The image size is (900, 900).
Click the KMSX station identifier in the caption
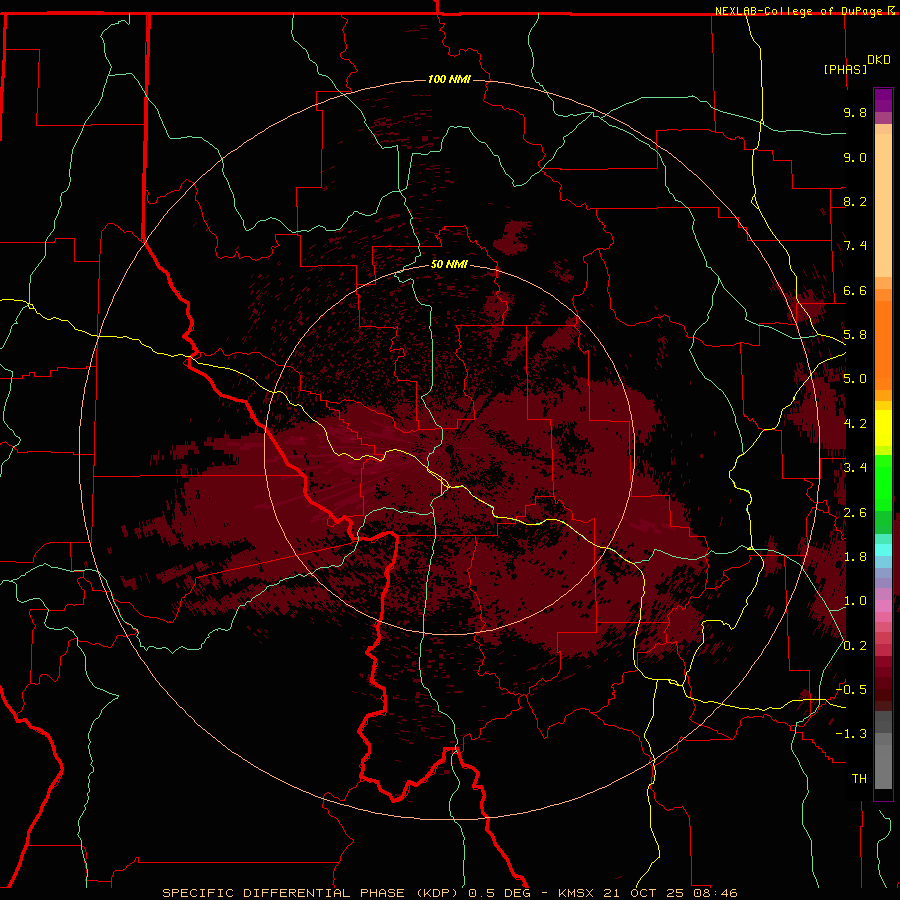click(x=577, y=893)
